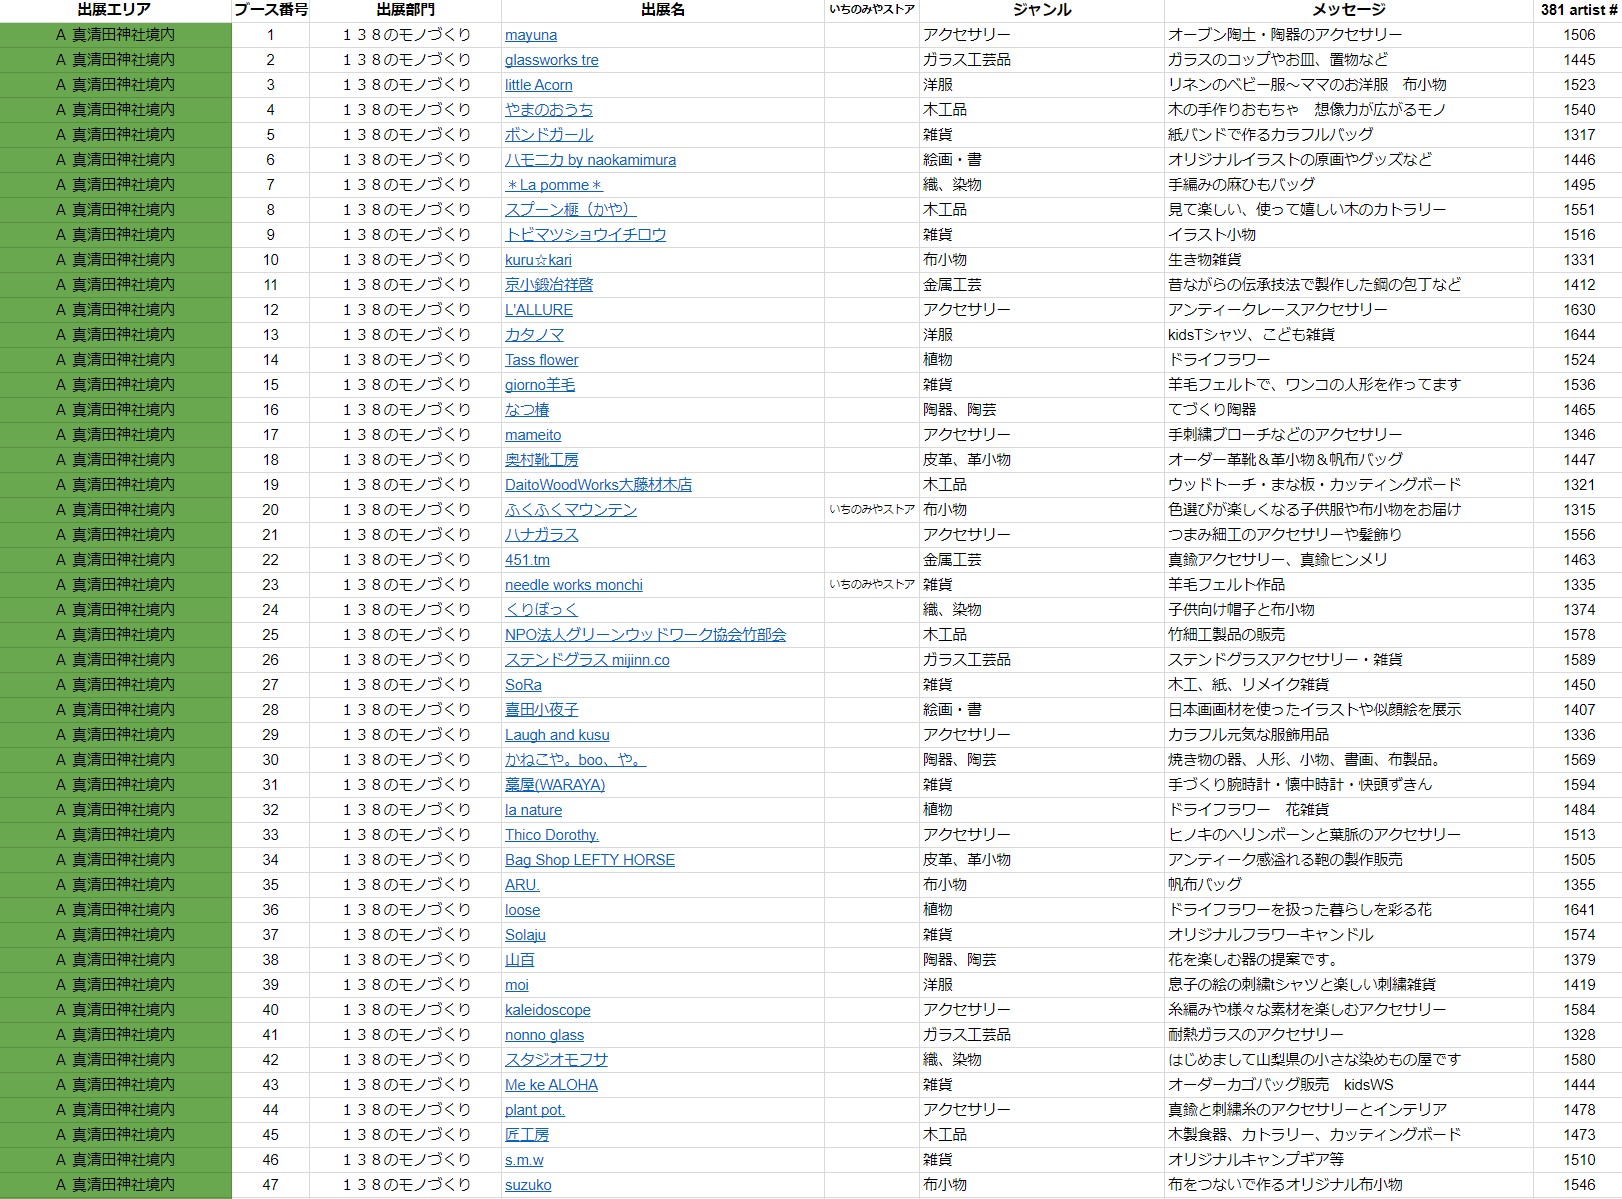1622x1199 pixels.
Task: Open the mayuna exhibitor link
Action: click(x=531, y=35)
